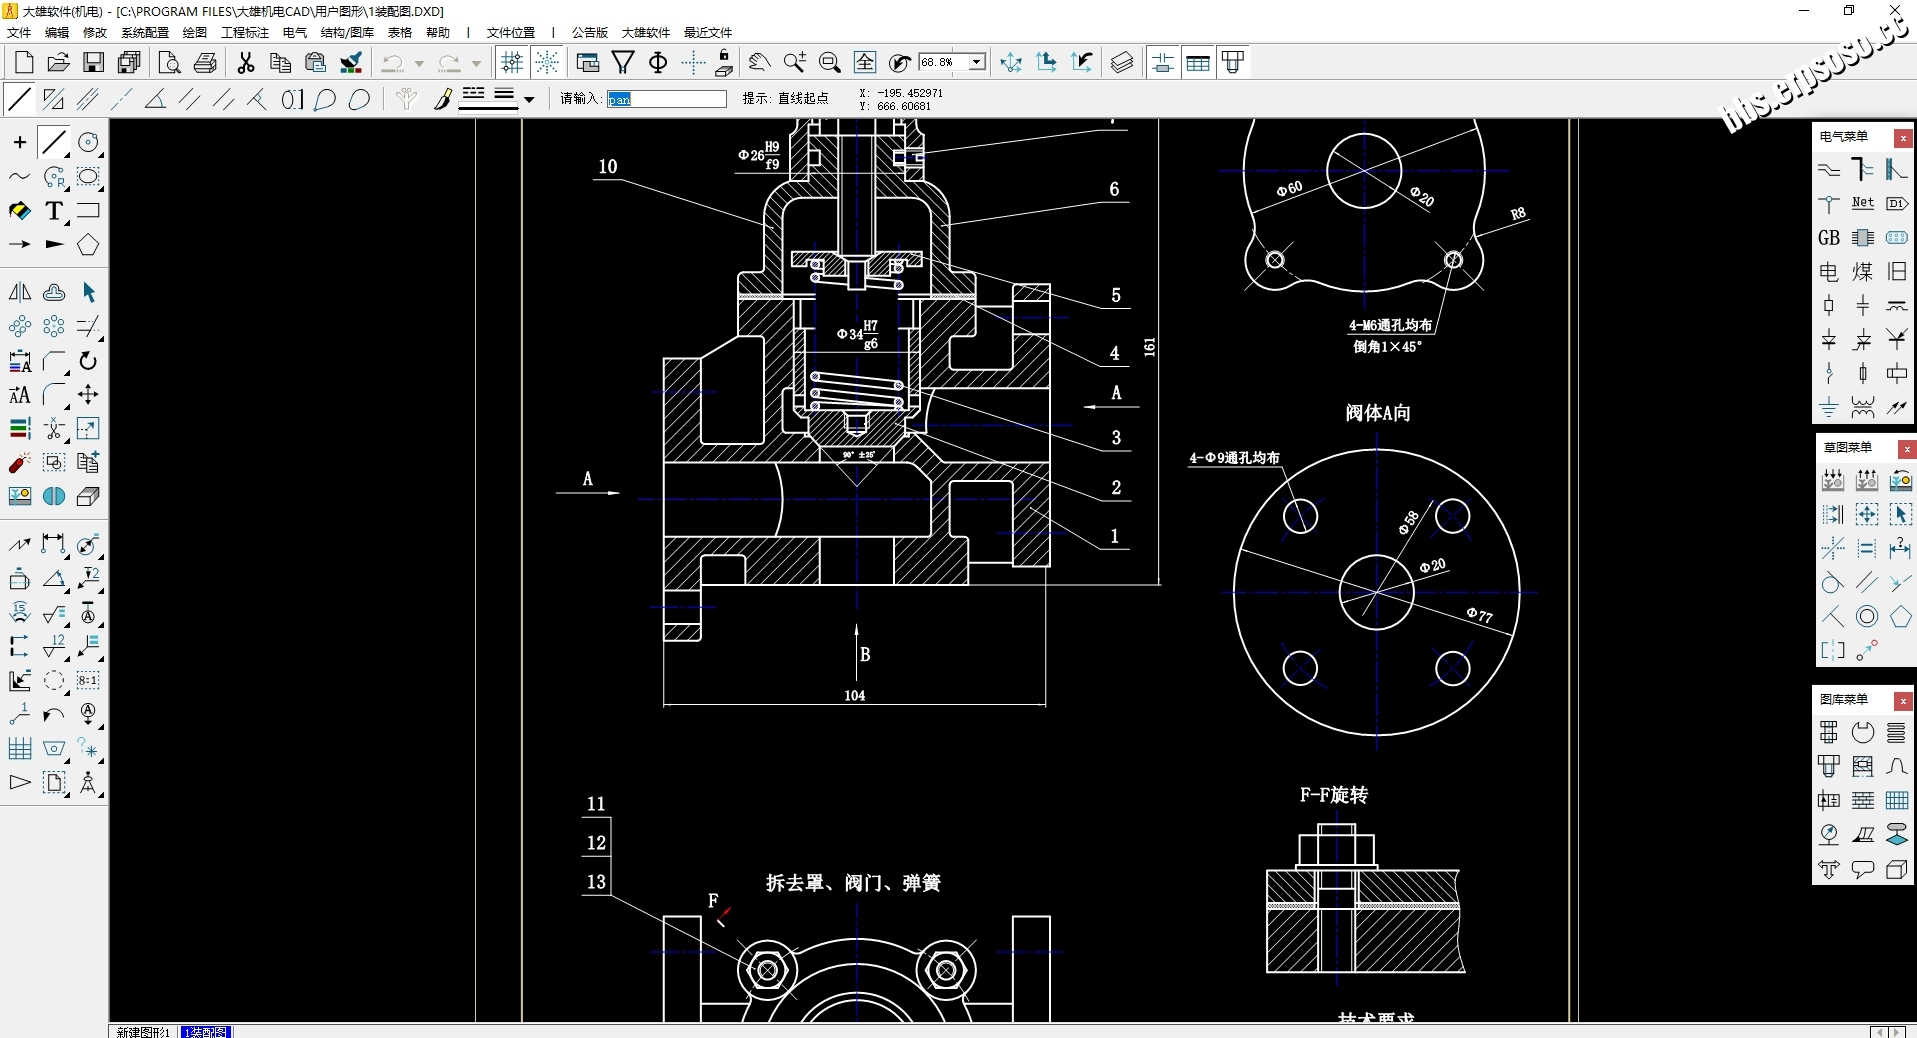Click the 公告版 item
Image resolution: width=1917 pixels, height=1038 pixels.
click(x=590, y=32)
